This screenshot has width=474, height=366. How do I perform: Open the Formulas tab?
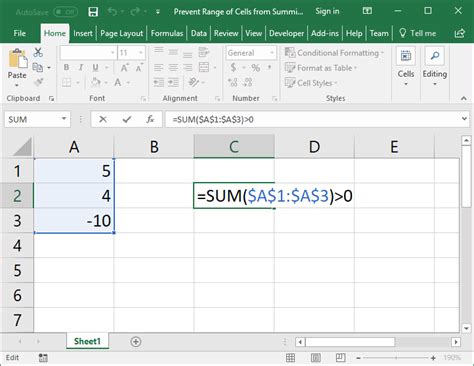point(167,33)
